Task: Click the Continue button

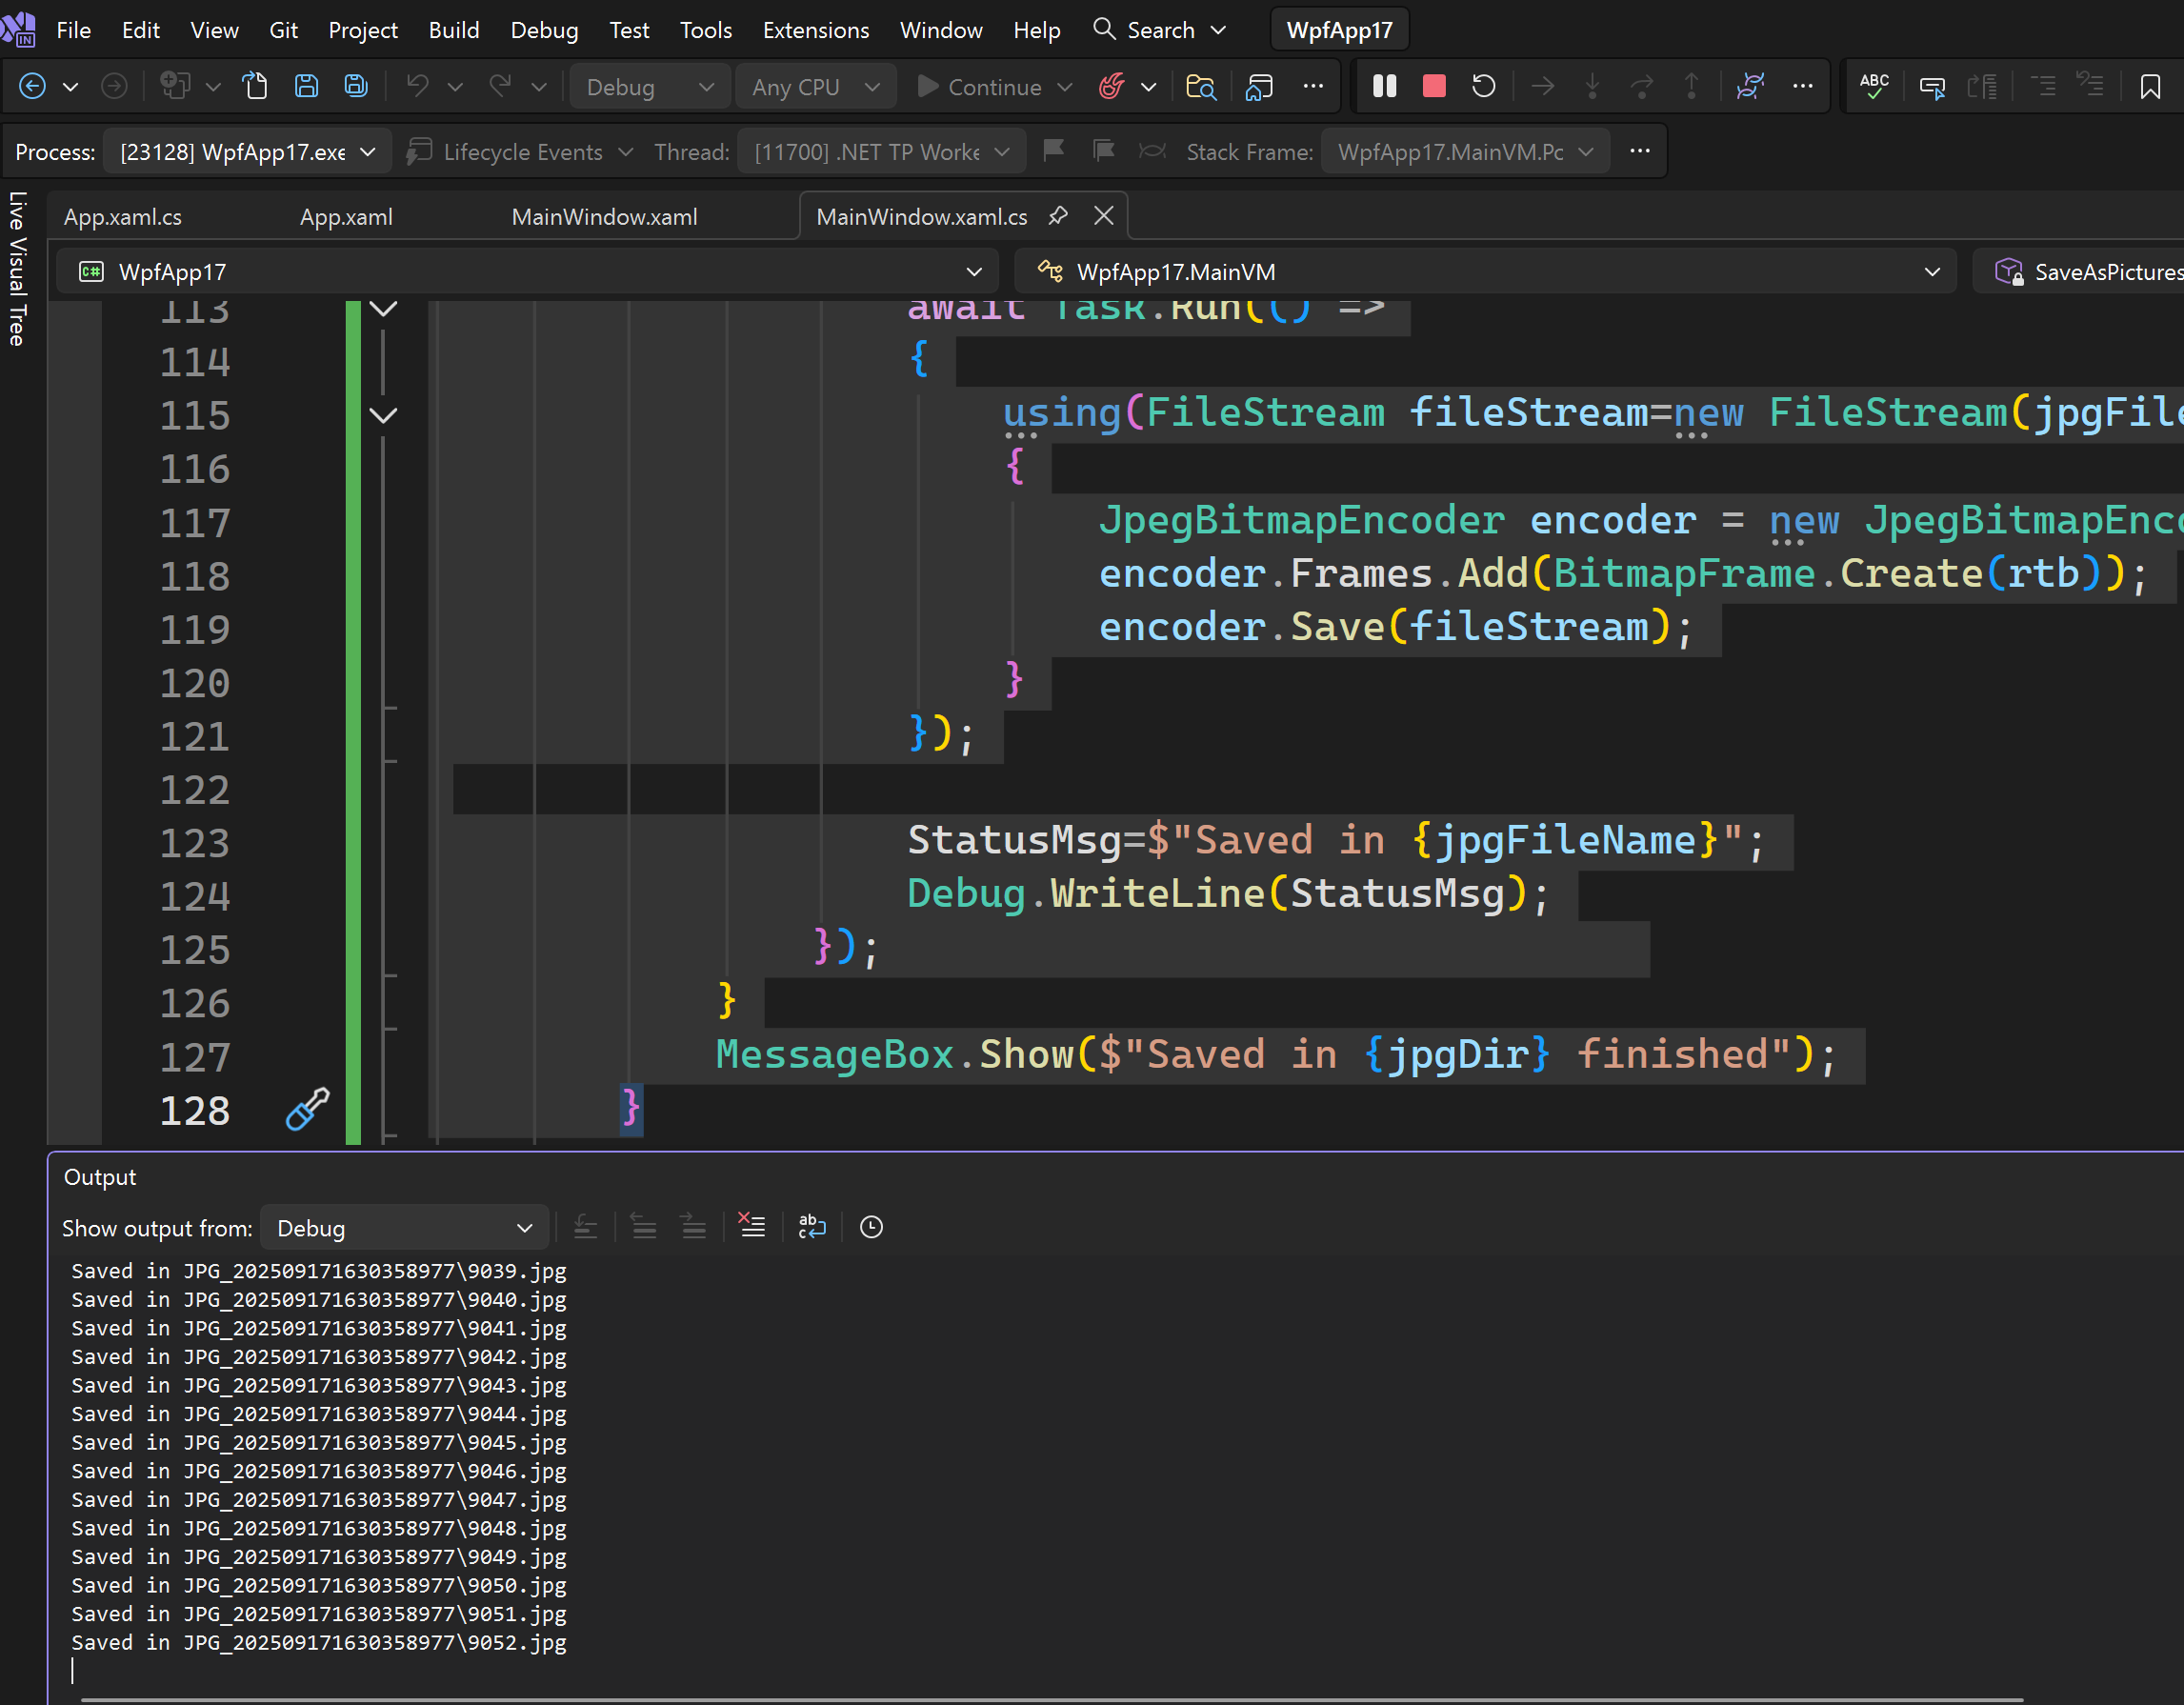Action: (980, 87)
